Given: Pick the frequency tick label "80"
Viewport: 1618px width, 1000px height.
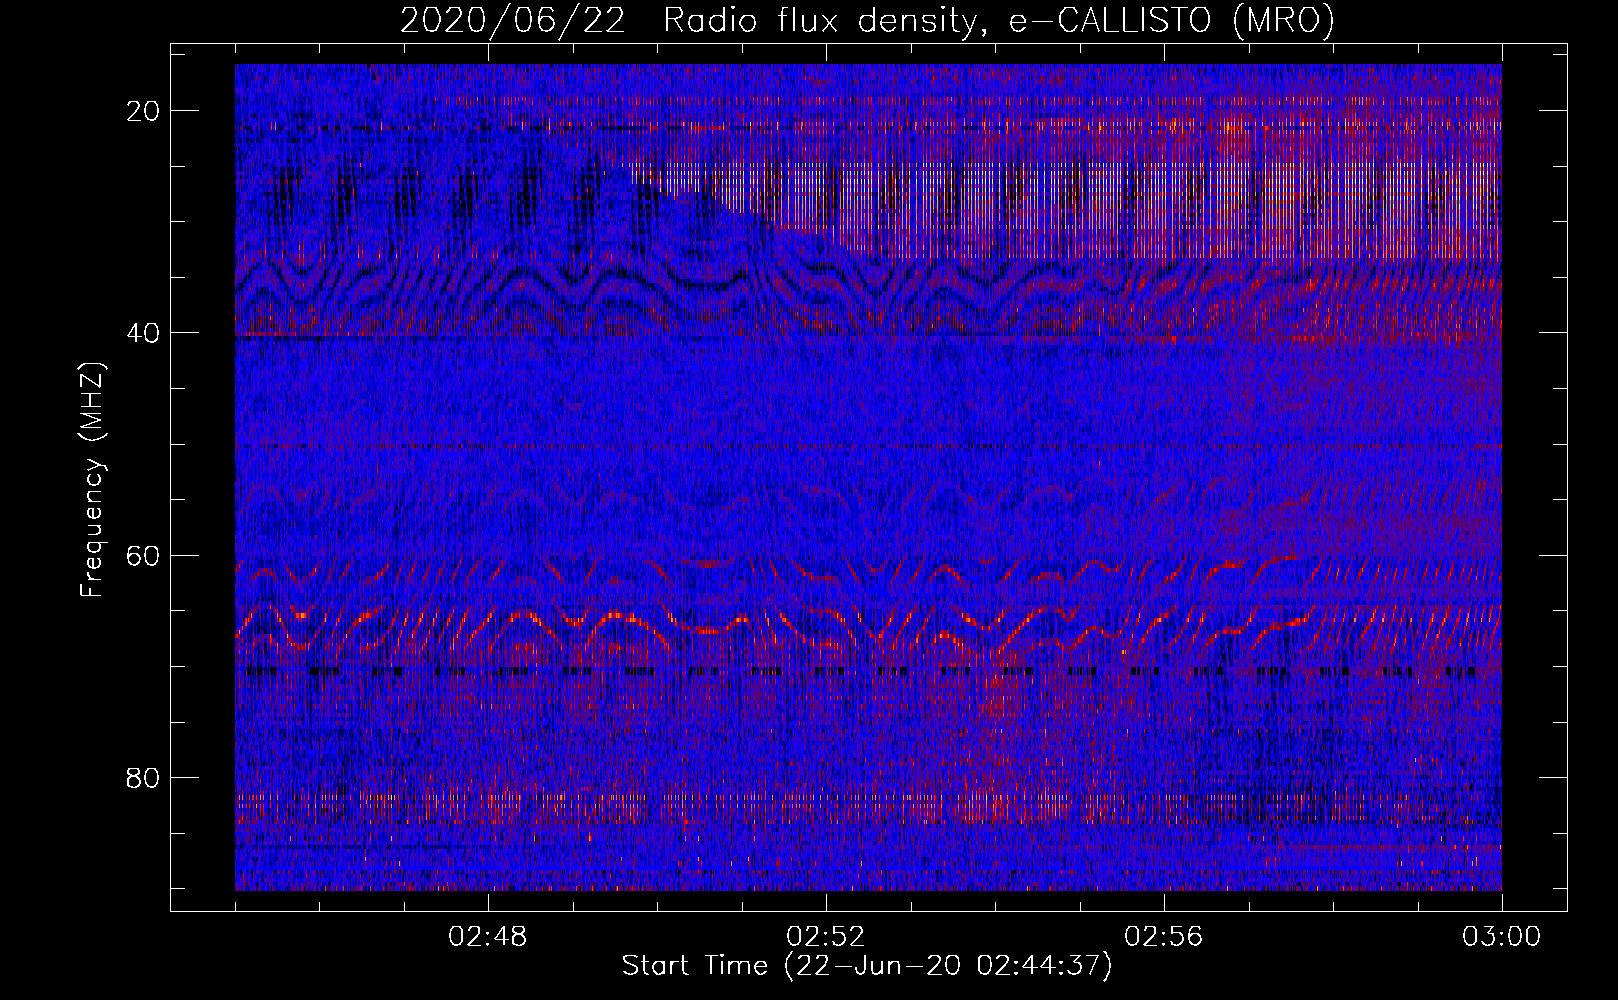Looking at the screenshot, I should click(x=144, y=777).
